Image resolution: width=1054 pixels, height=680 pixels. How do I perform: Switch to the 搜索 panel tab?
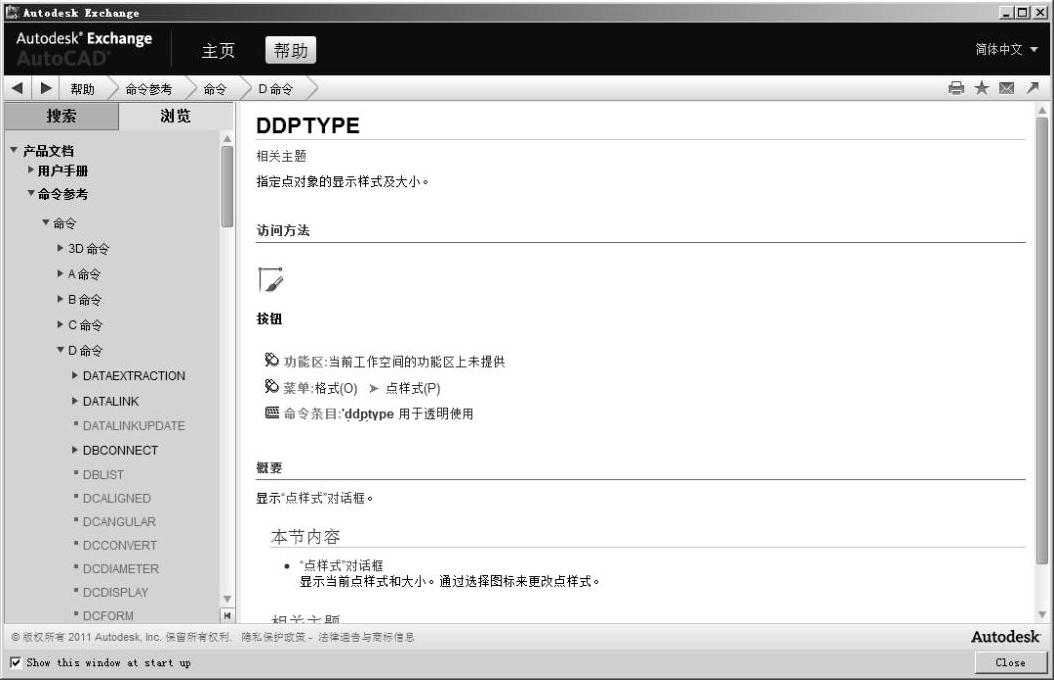click(61, 116)
